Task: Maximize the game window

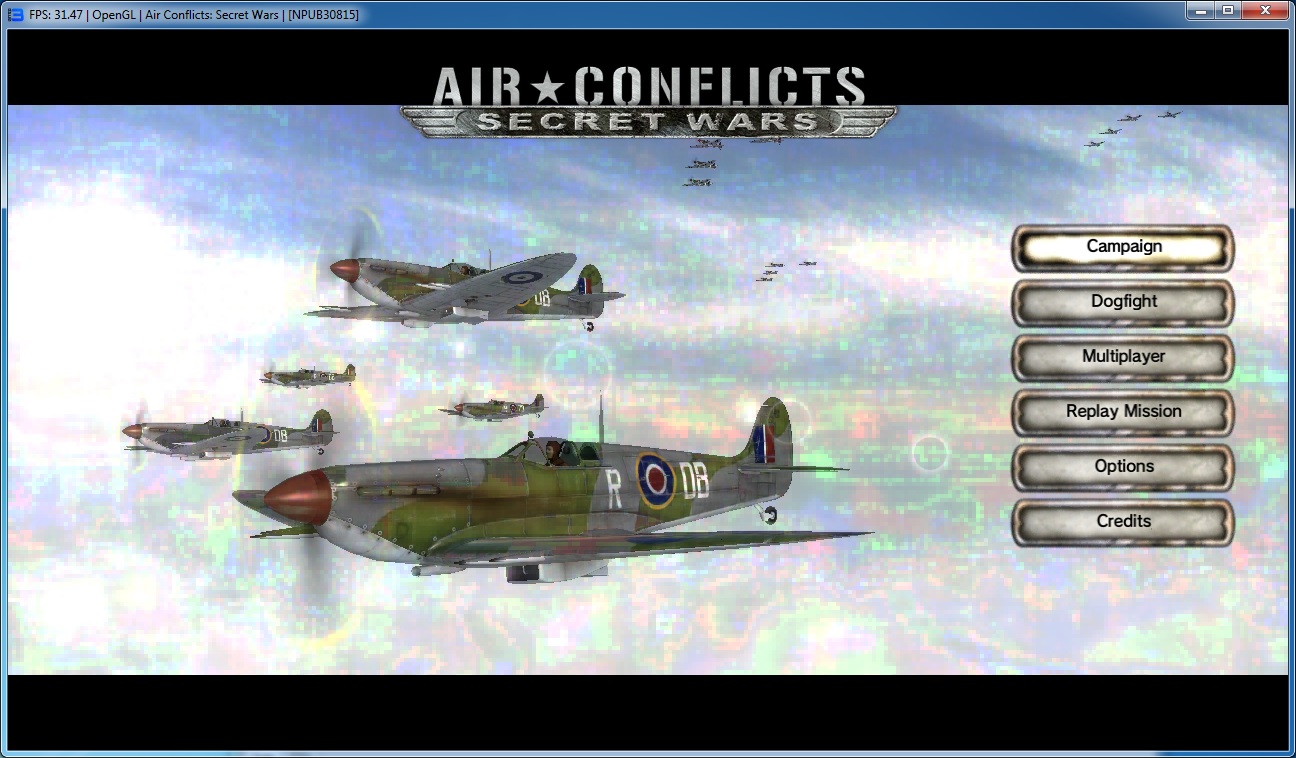Action: pos(1227,11)
